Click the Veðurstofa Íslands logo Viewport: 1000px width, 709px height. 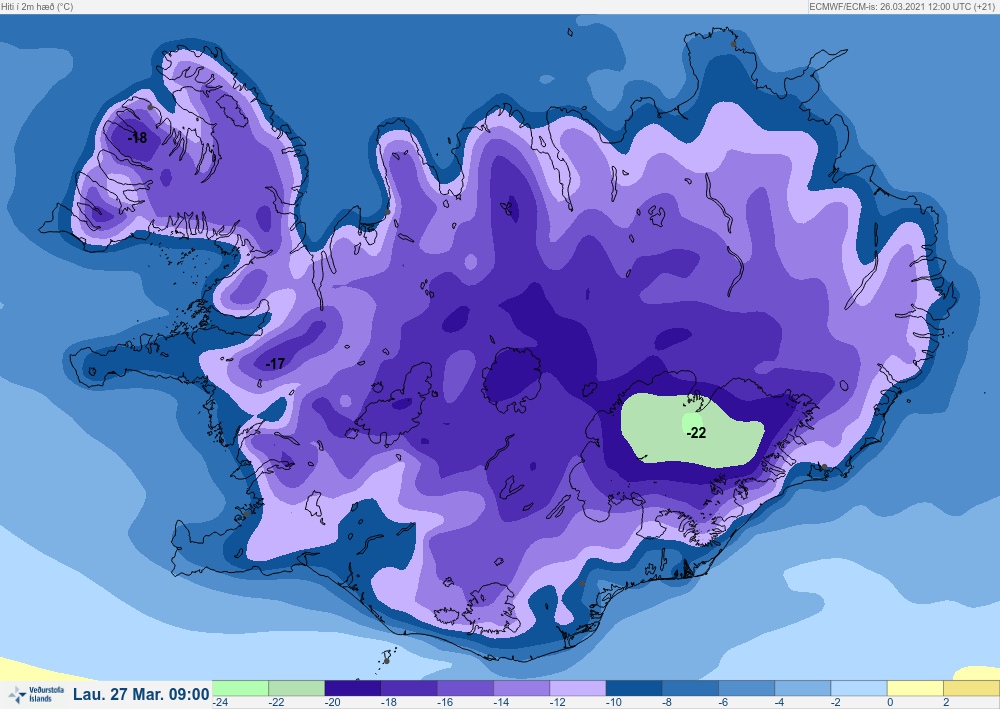[37, 694]
